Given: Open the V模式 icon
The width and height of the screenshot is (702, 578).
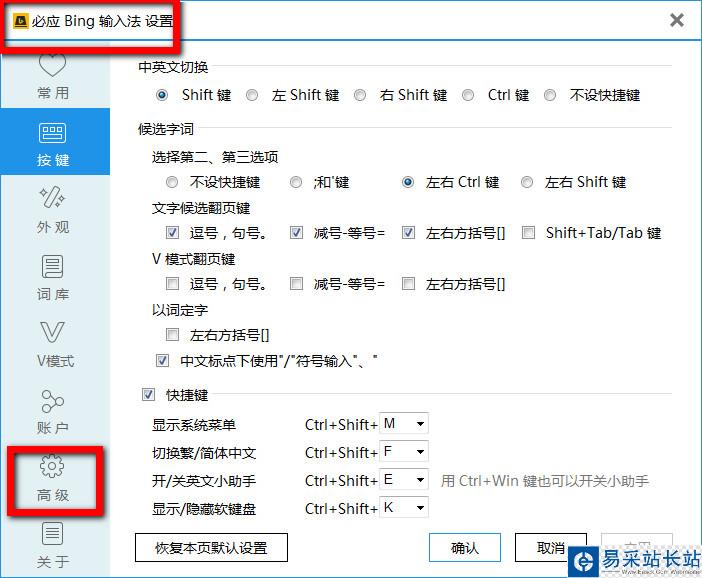Looking at the screenshot, I should [x=52, y=332].
